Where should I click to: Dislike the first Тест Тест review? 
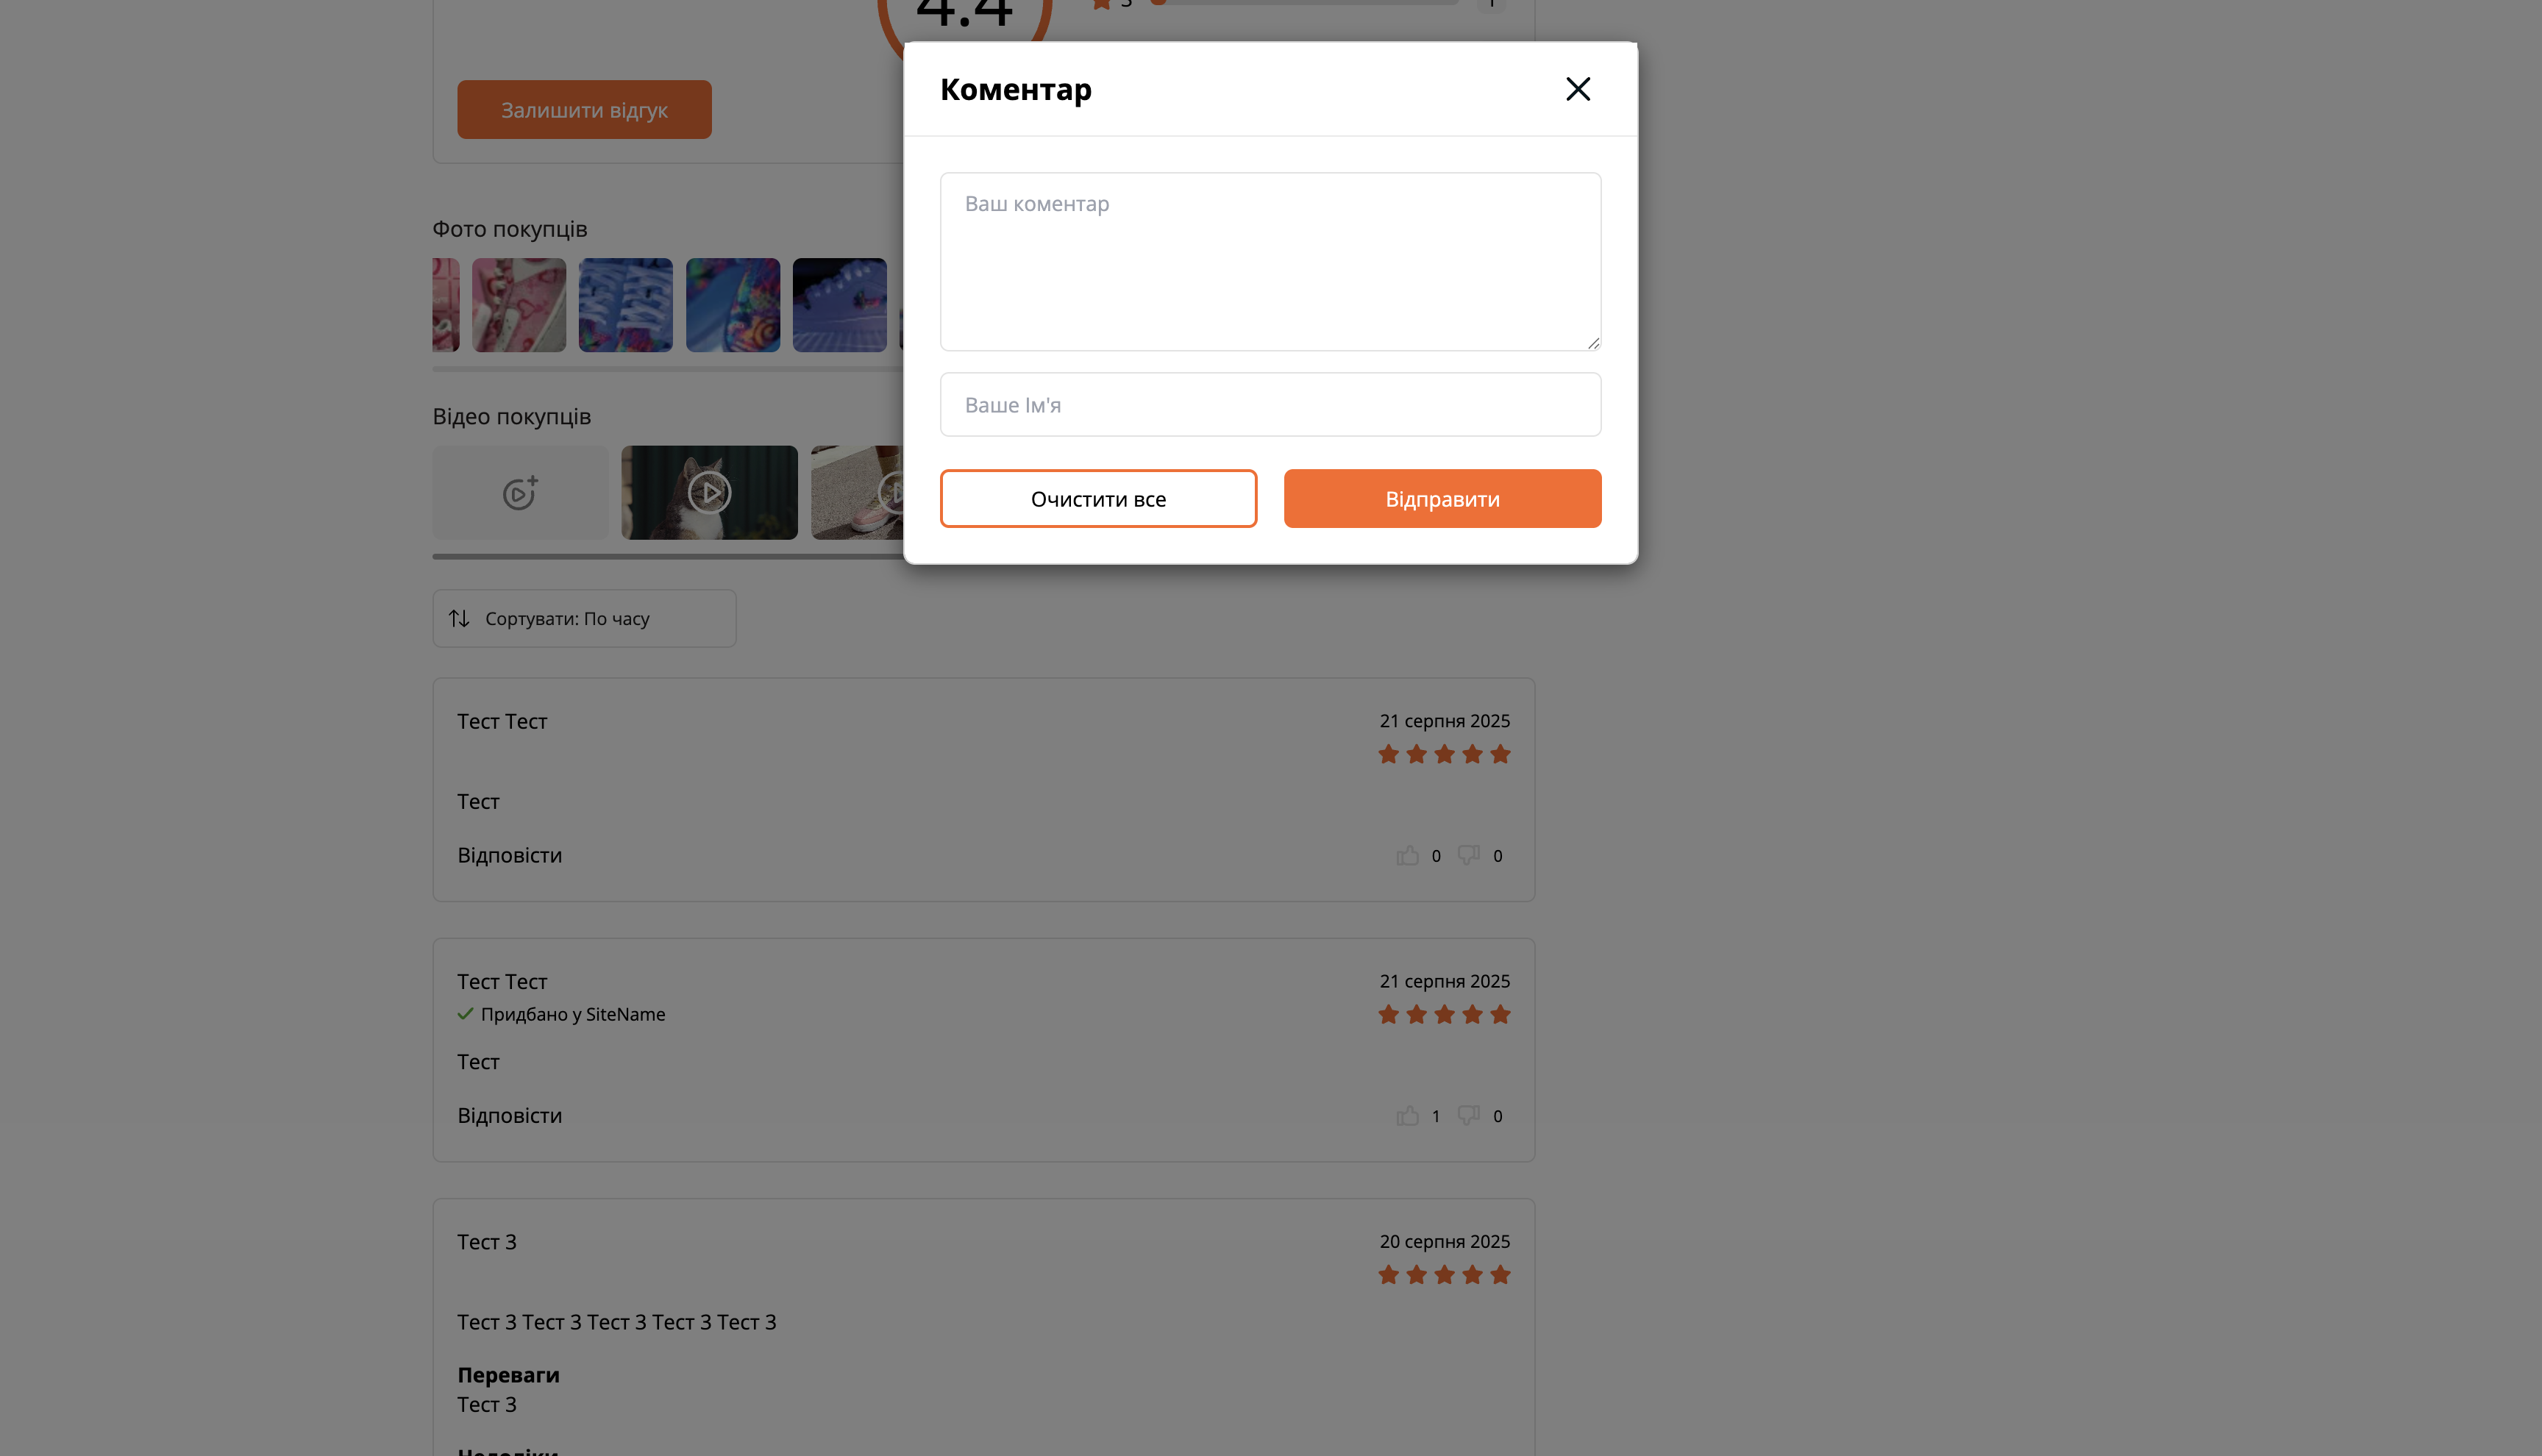[x=1468, y=856]
